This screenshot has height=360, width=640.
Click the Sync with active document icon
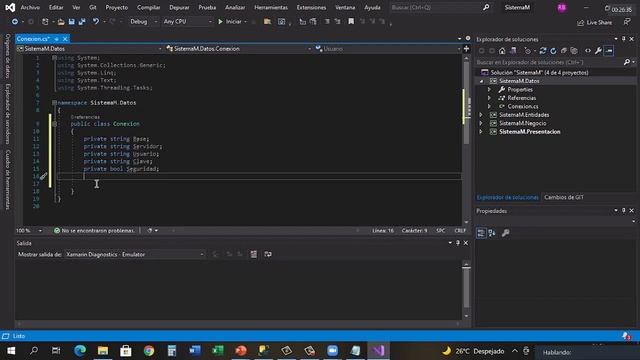[542, 51]
